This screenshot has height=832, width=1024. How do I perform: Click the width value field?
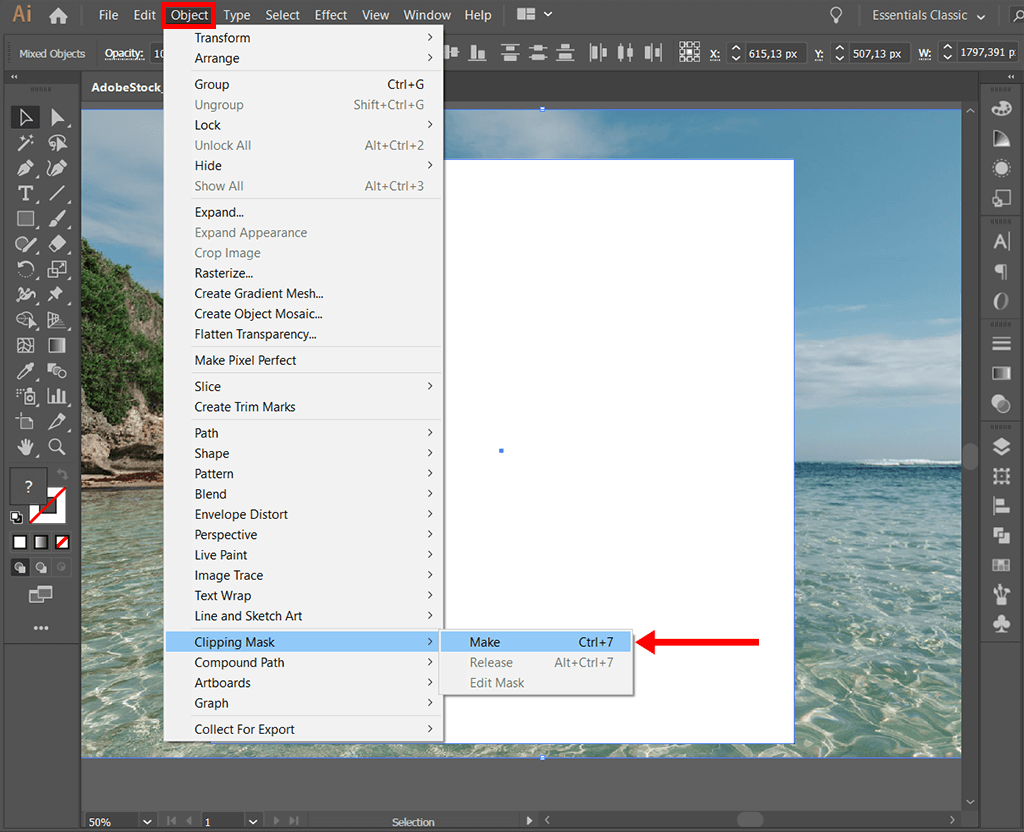tap(987, 52)
